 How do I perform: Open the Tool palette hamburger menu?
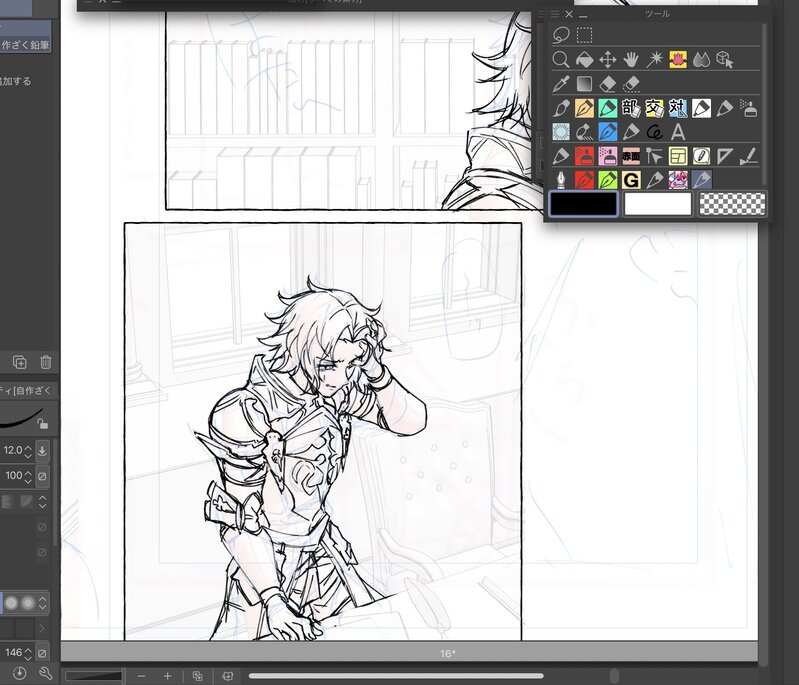(x=555, y=14)
